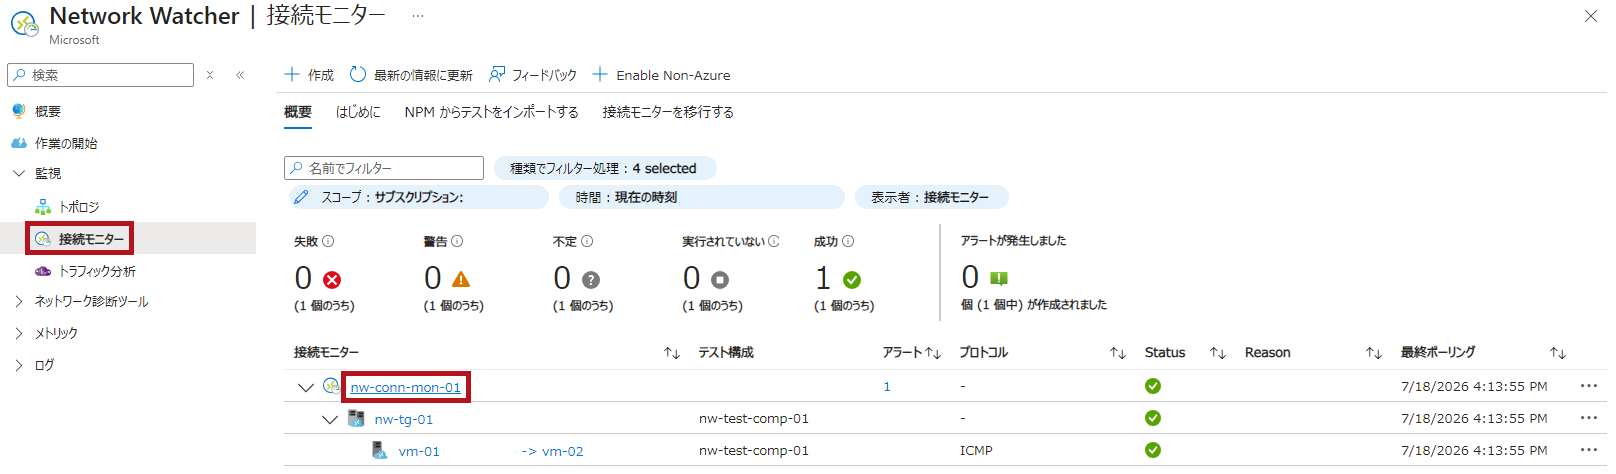Click the Enable Non-Azure button
The image size is (1616, 474).
(661, 75)
